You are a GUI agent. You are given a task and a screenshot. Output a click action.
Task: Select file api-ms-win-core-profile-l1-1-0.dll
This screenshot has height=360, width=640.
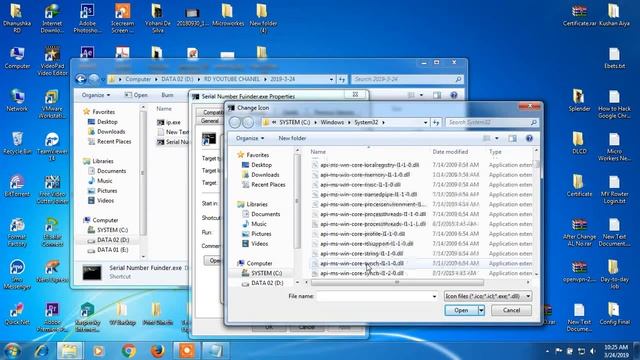362,234
